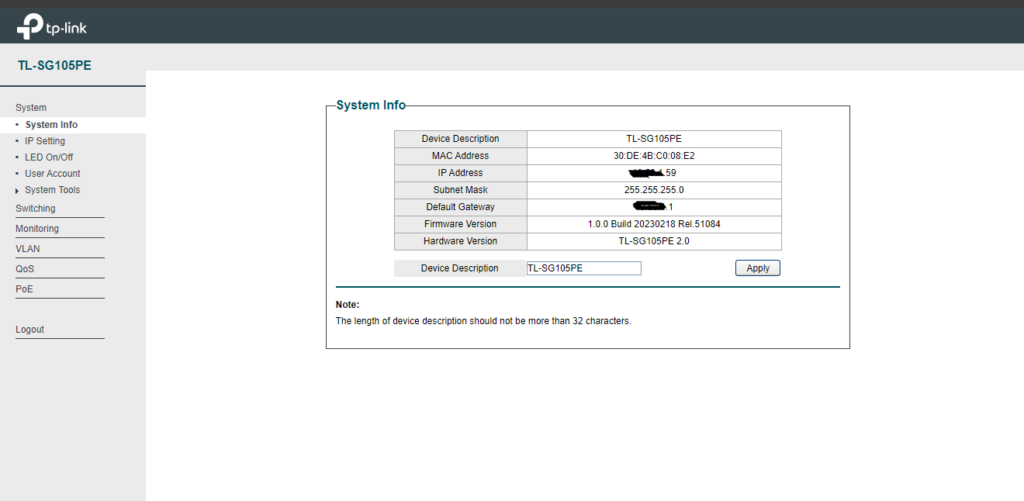The width and height of the screenshot is (1024, 501).
Task: Click the Note heading below the form
Action: click(x=347, y=305)
